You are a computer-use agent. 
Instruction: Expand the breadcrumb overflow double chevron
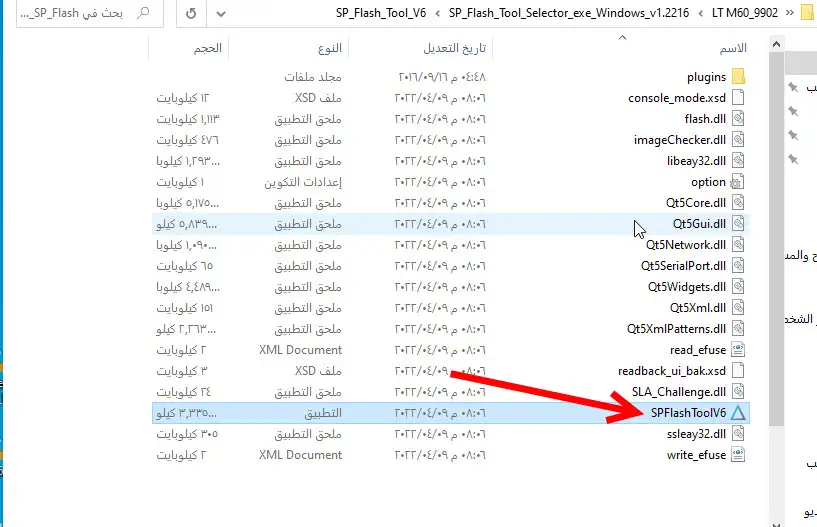point(790,14)
